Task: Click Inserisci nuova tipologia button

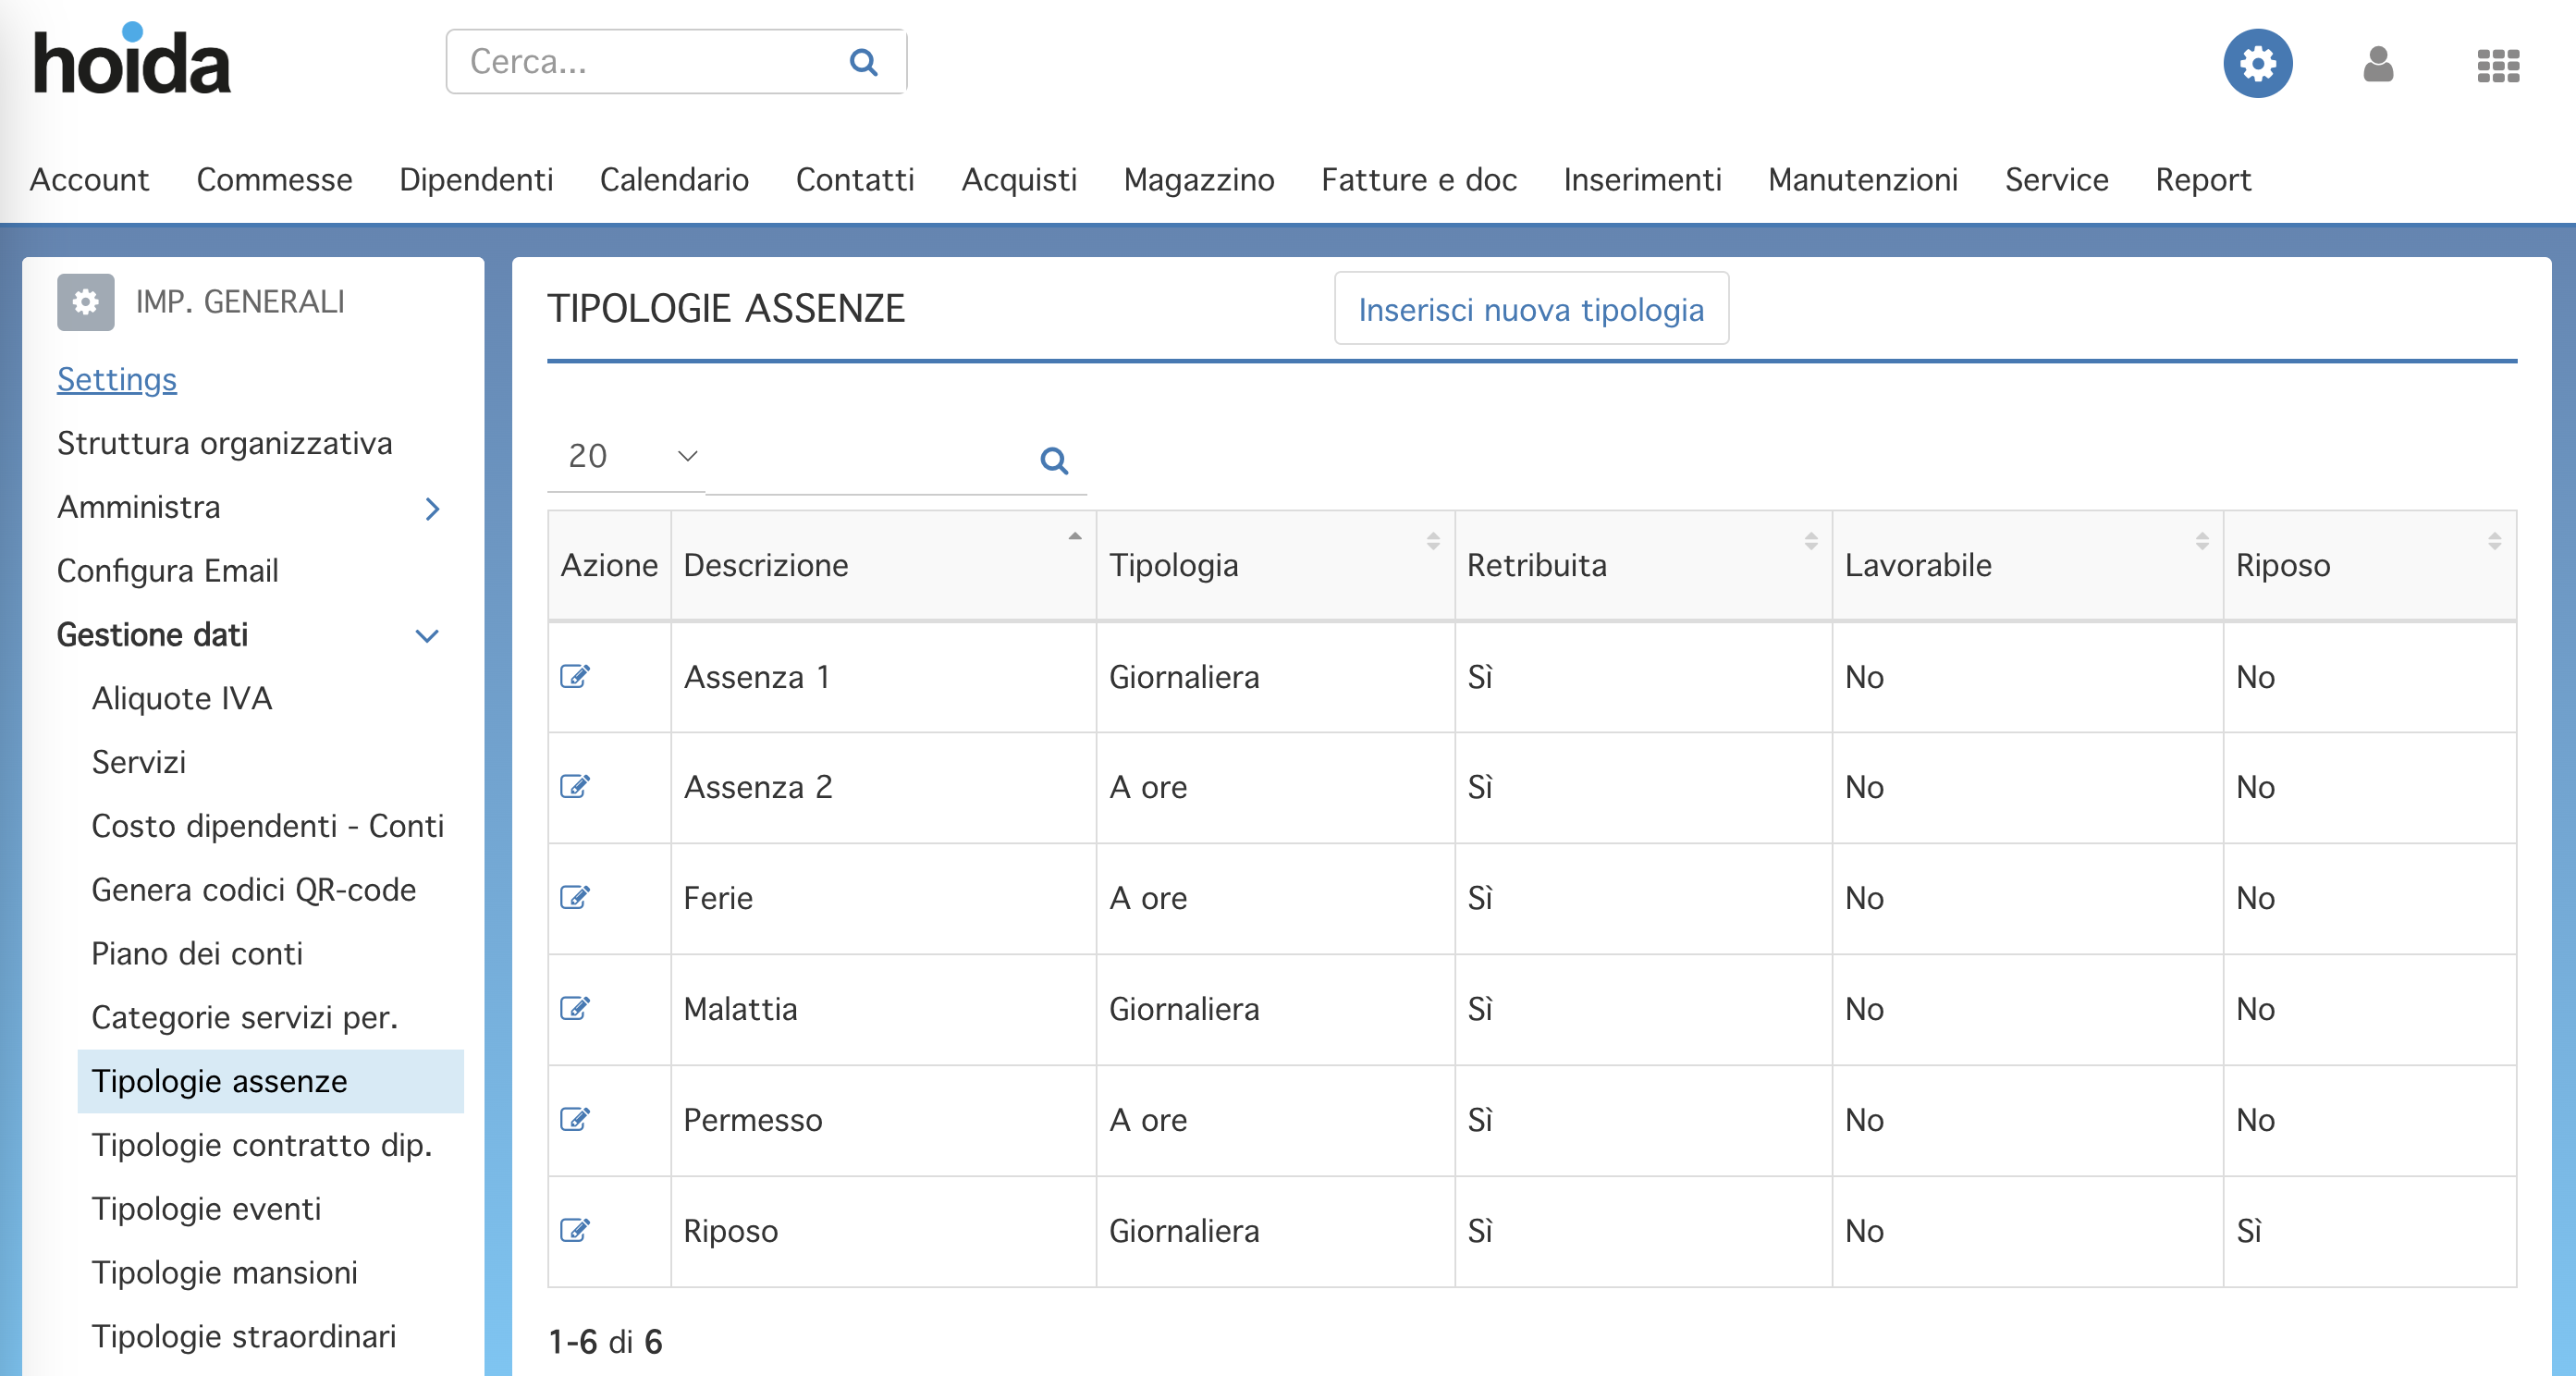Action: point(1531,309)
